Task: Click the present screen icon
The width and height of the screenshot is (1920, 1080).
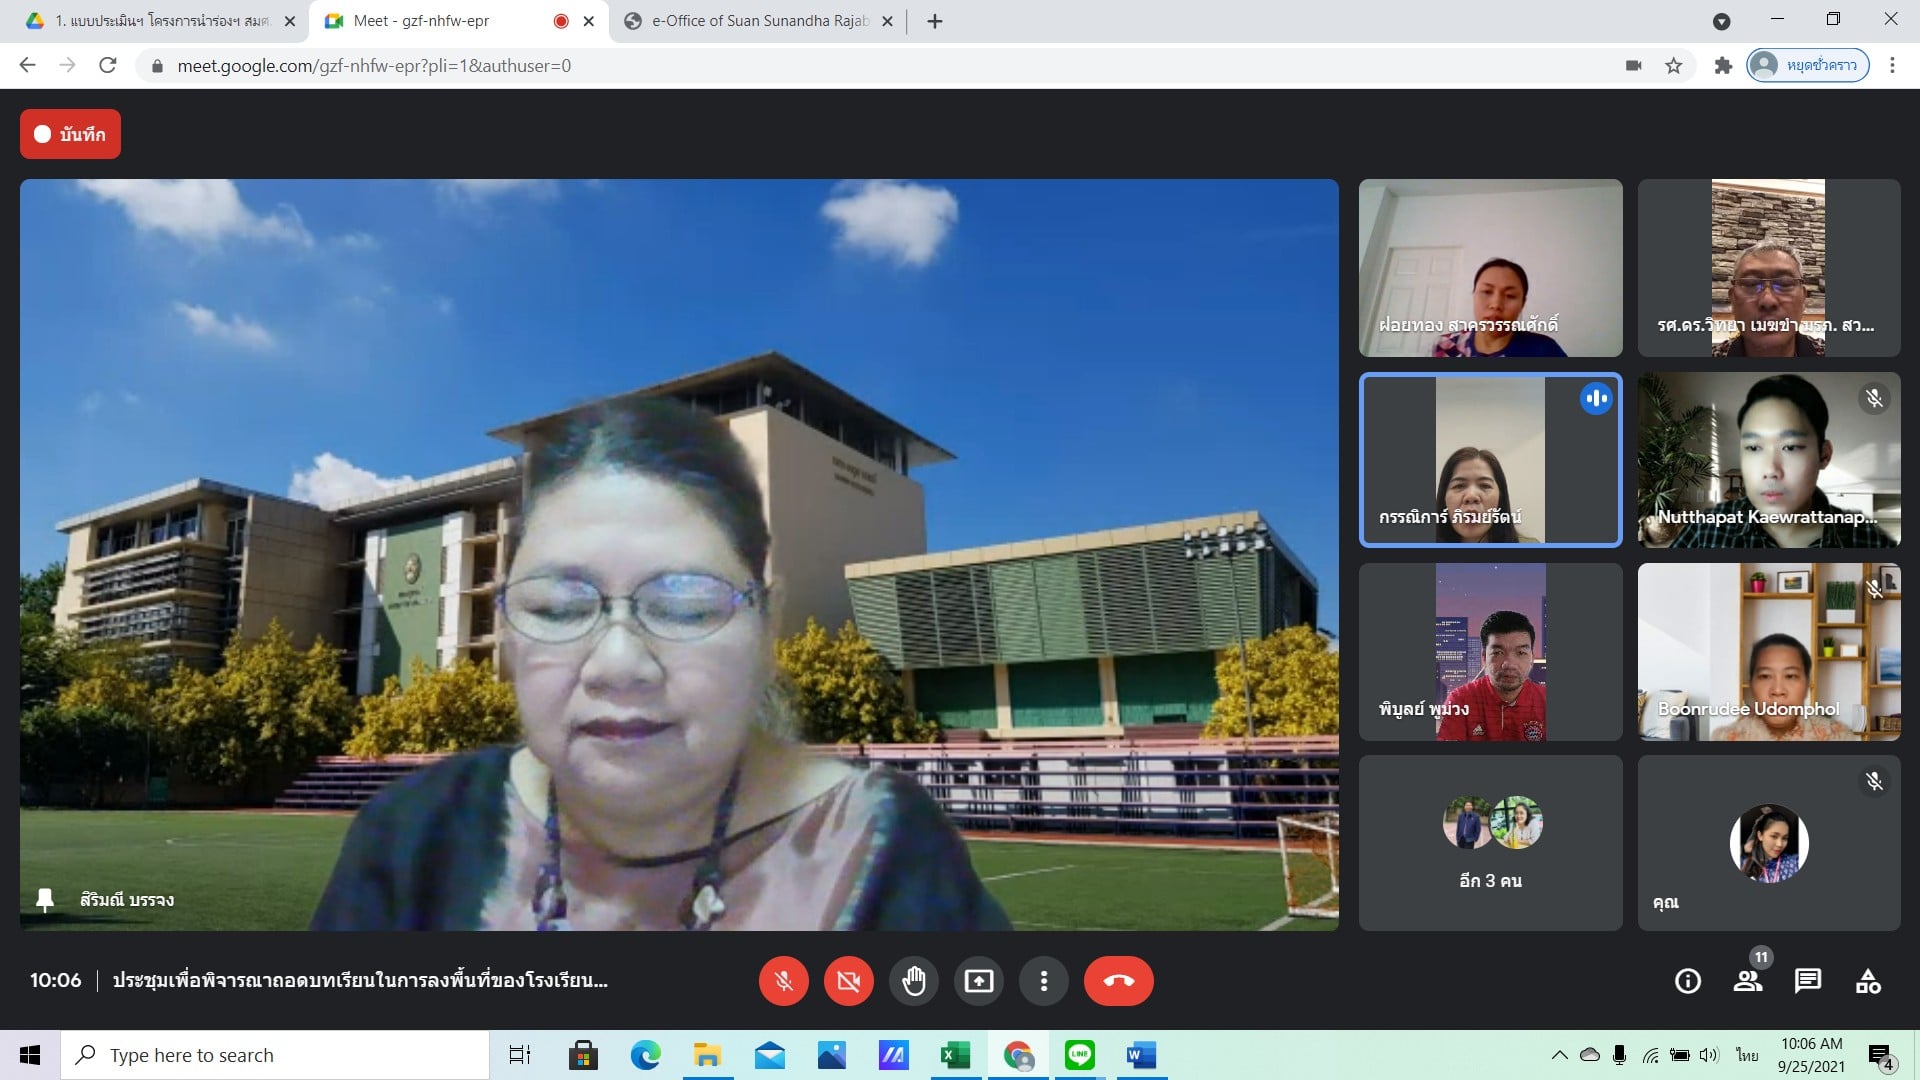Action: click(x=978, y=981)
